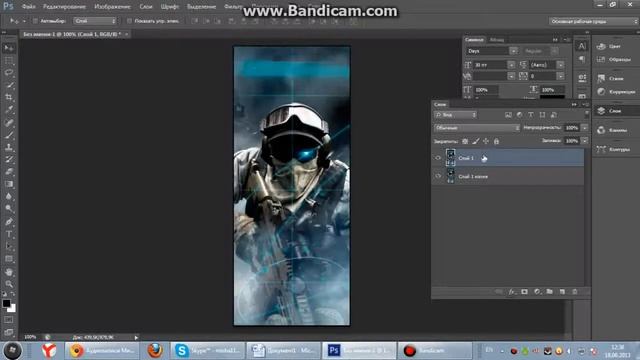Viewport: 640px width, 360px height.
Task: Open the Автовыбор Слой dropdown
Action: coord(95,21)
